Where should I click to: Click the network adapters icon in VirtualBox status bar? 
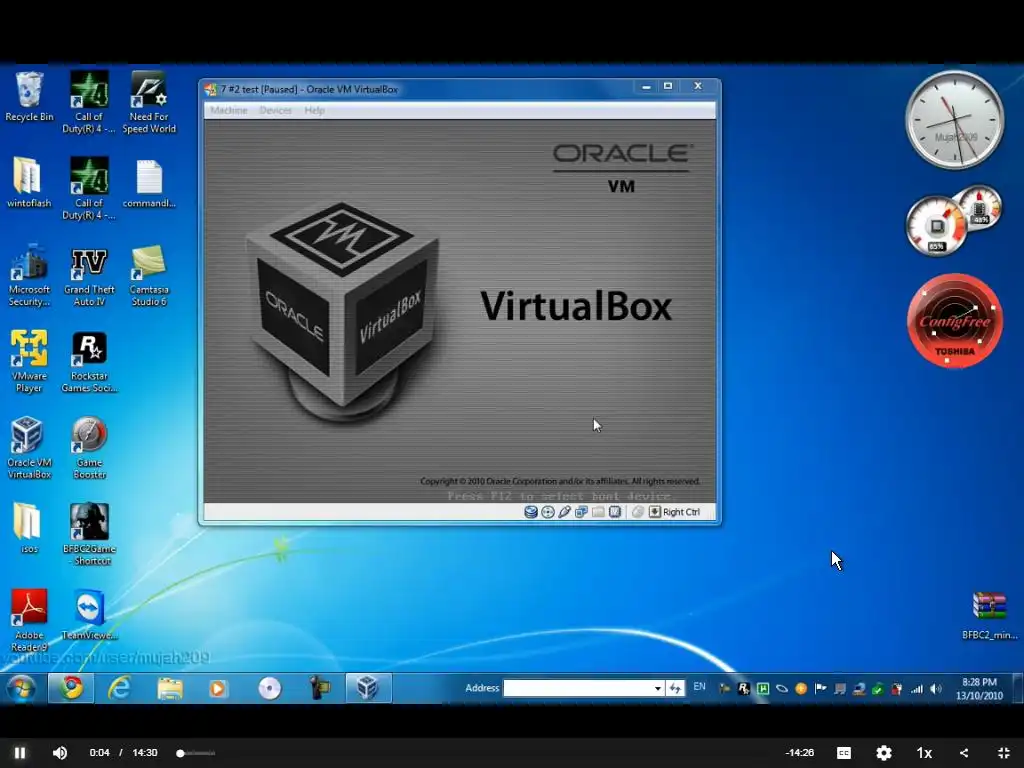581,512
